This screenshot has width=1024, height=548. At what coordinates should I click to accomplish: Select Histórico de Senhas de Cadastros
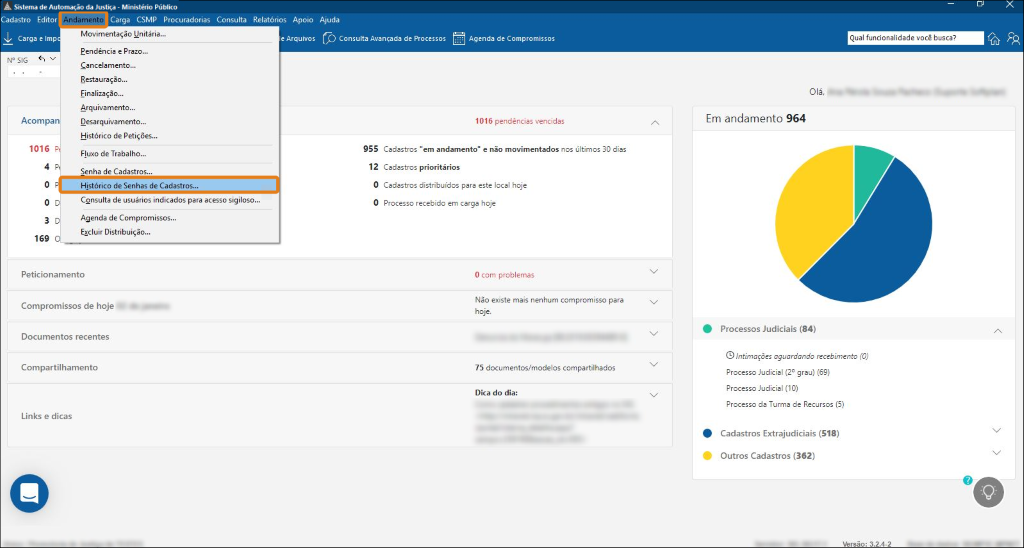click(170, 185)
